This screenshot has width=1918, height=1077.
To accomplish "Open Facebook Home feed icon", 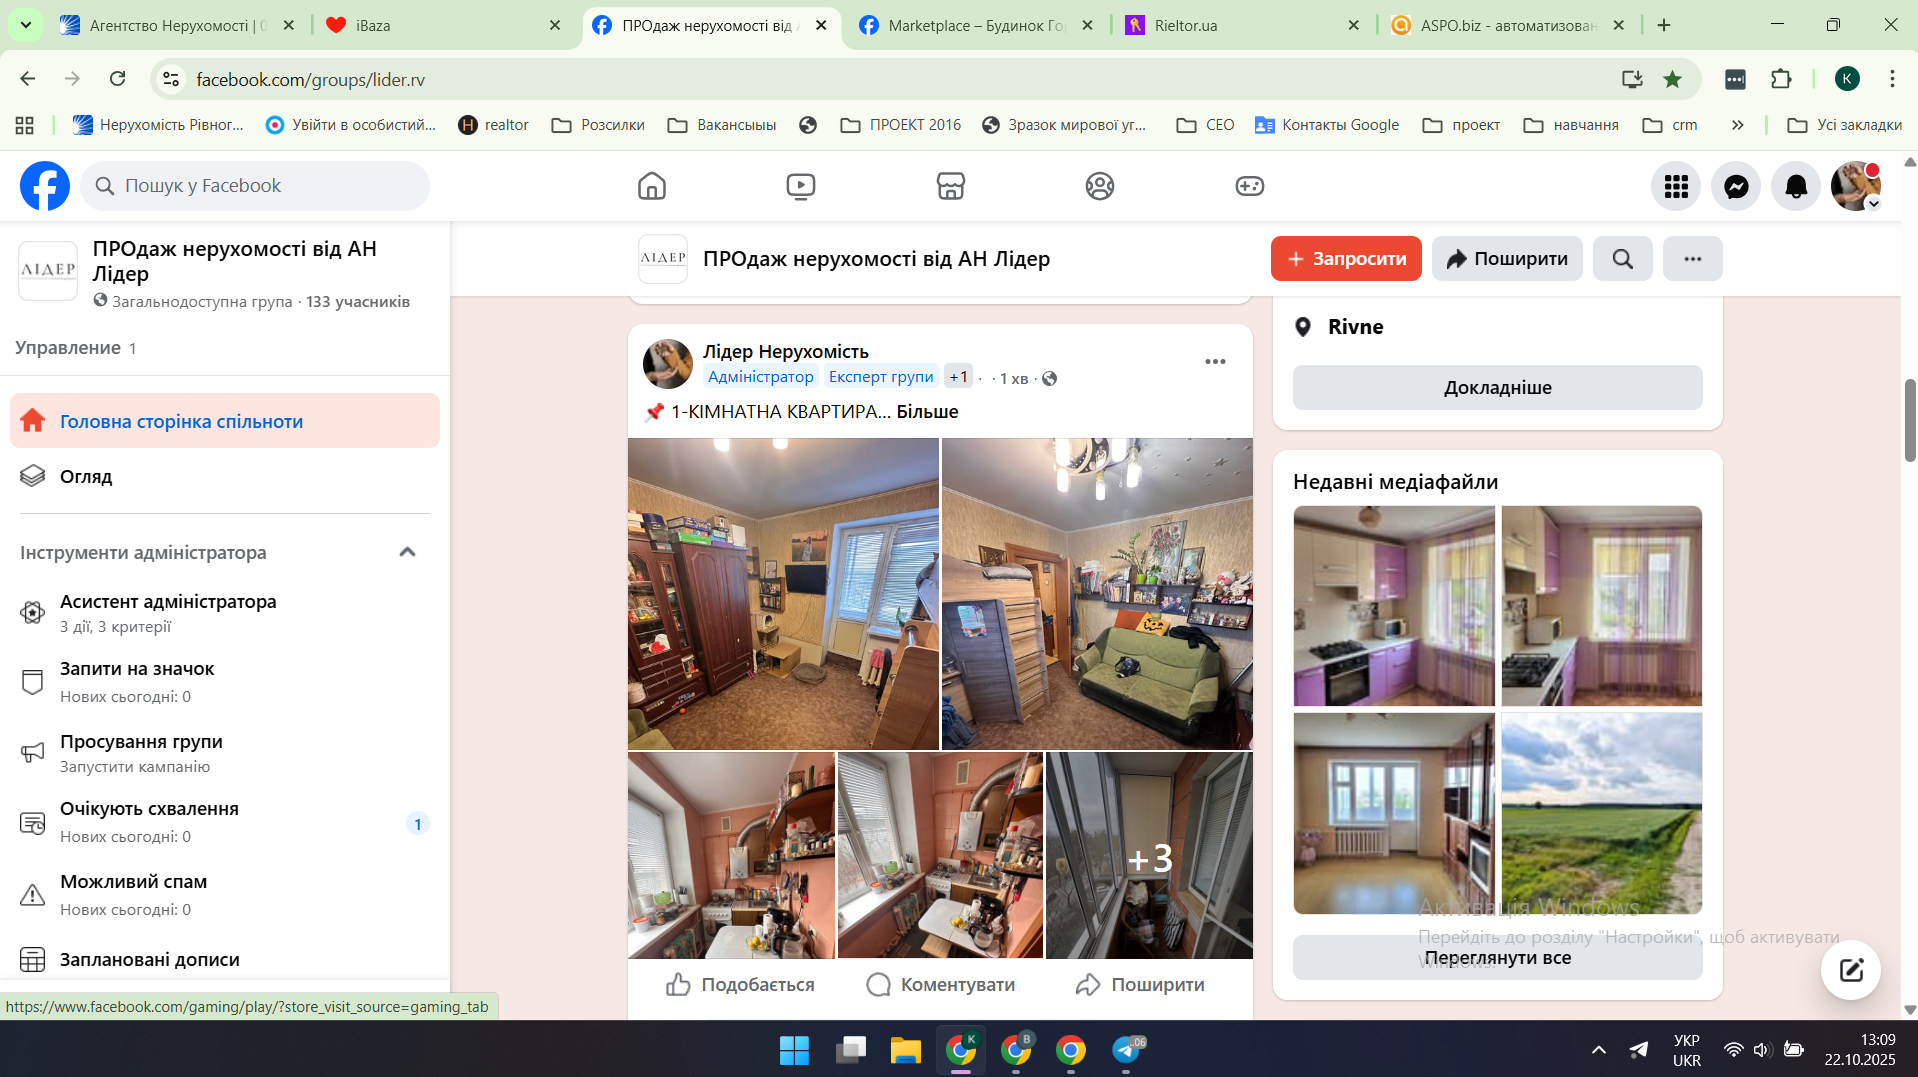I will [651, 186].
